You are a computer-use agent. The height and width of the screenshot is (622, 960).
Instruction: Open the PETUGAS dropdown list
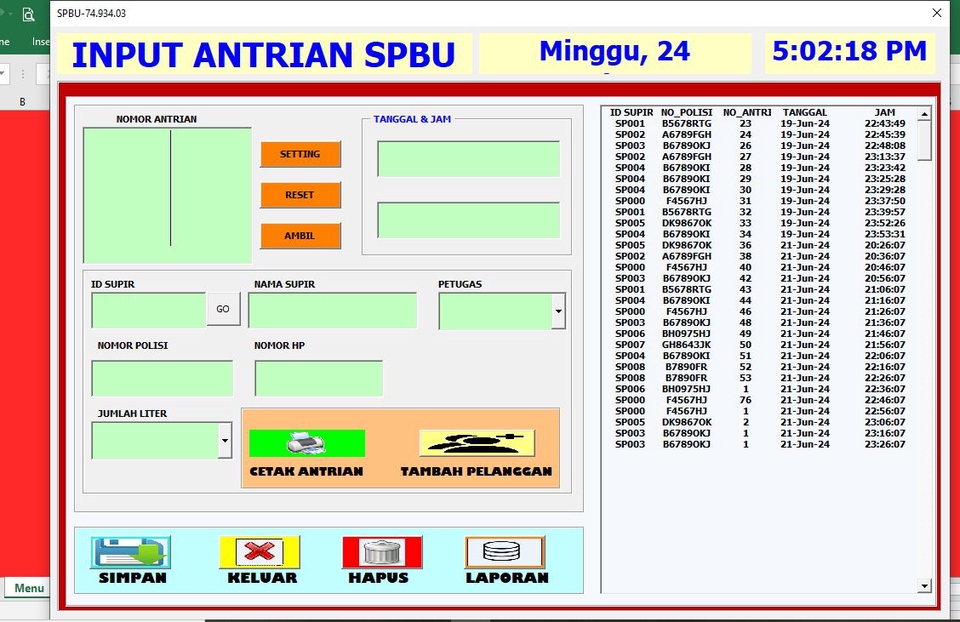click(557, 312)
